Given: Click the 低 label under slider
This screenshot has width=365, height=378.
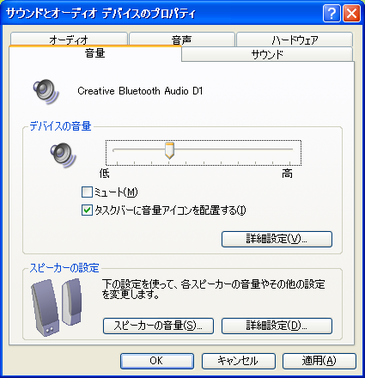Looking at the screenshot, I should (104, 173).
